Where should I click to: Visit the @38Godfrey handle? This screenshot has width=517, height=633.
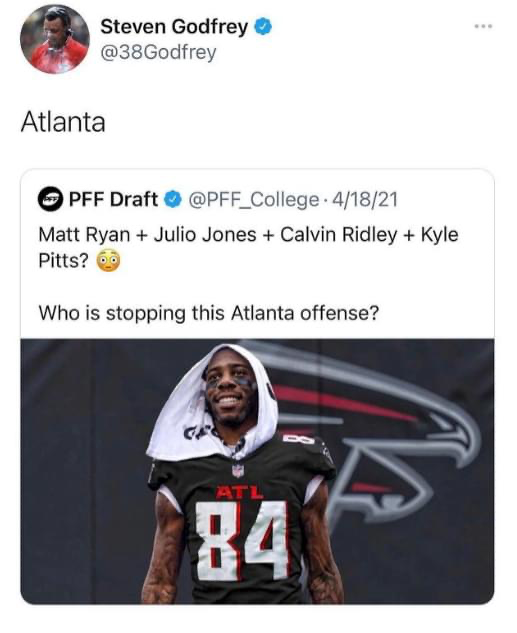[x=158, y=53]
